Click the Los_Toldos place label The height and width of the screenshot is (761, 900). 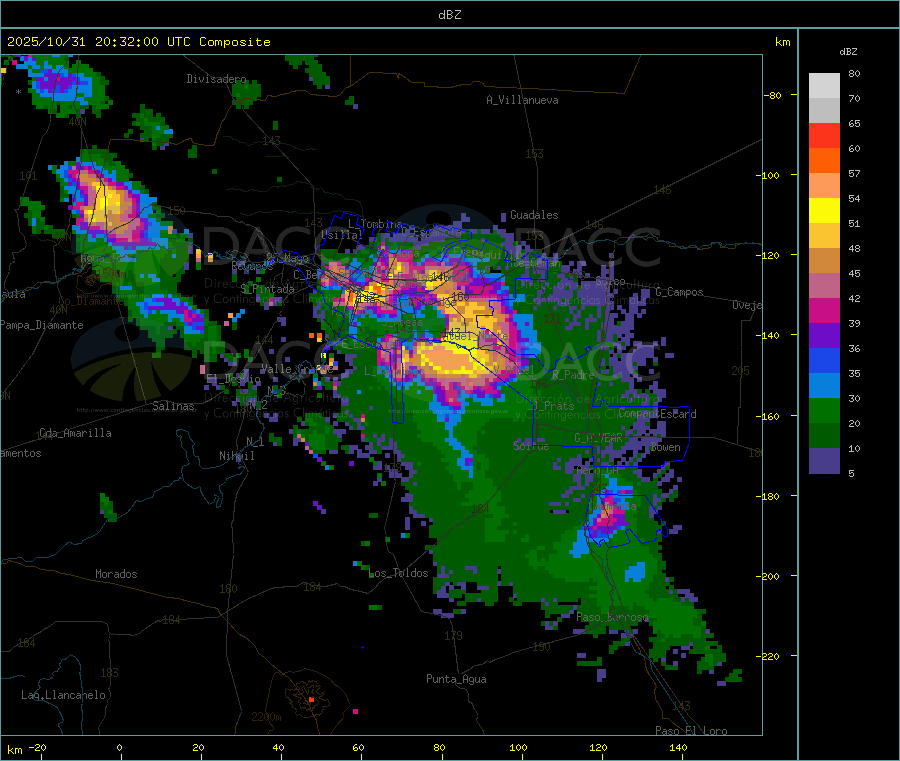pyautogui.click(x=398, y=573)
